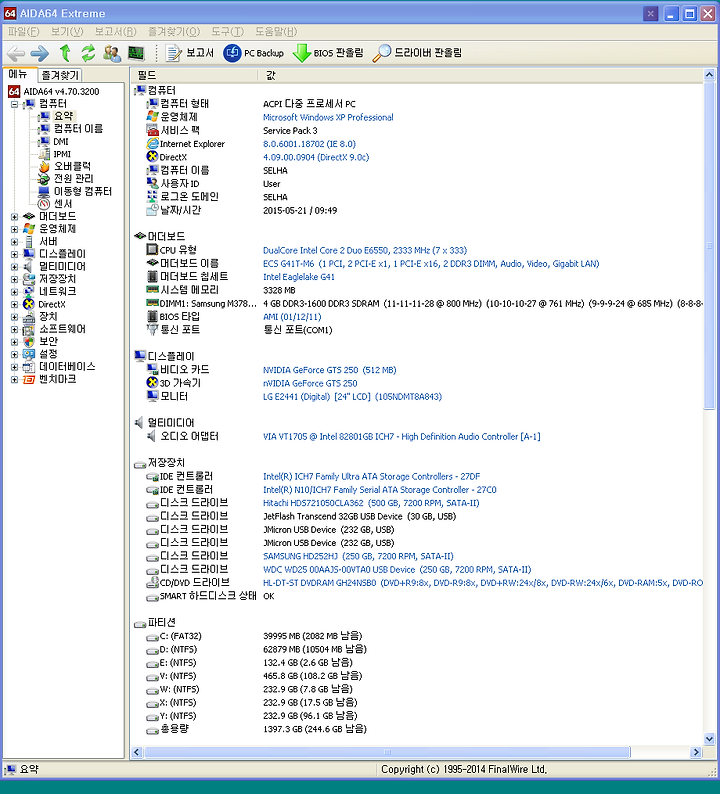Expand the DirectX tree node
The image size is (720, 794).
click(14, 304)
